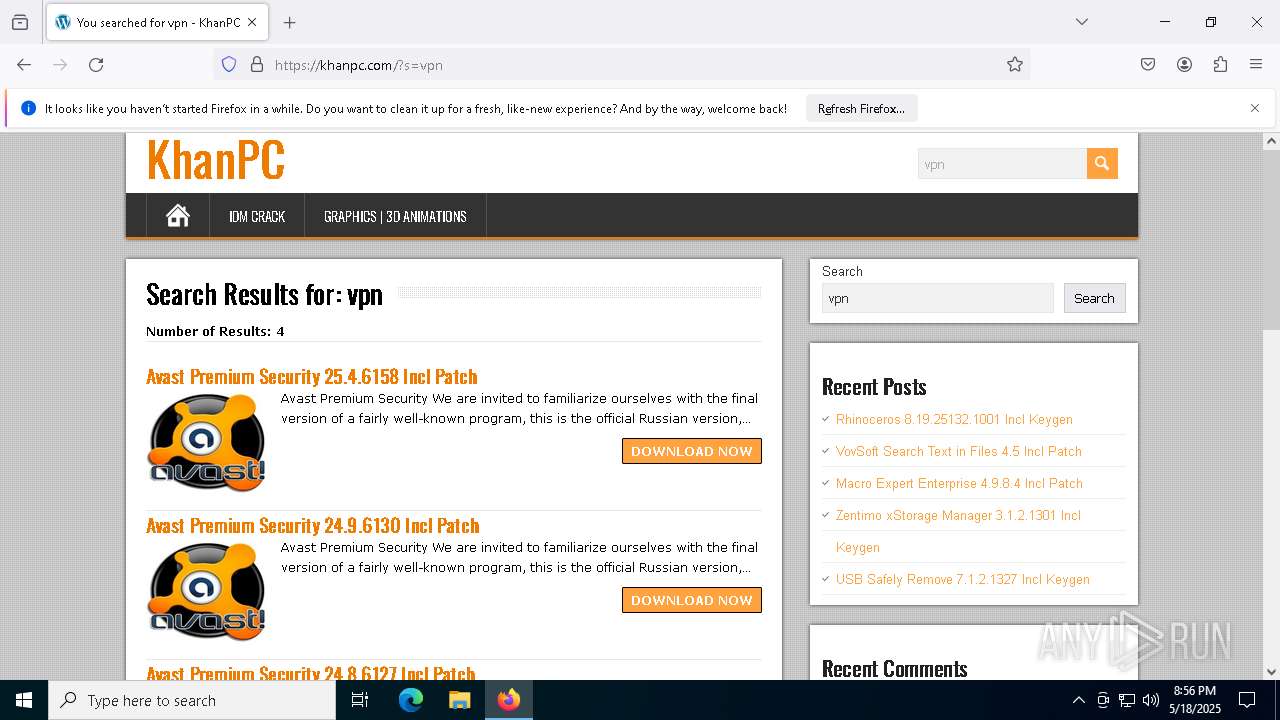Click DOWNLOAD NOW for Avast 24.9.6130
This screenshot has height=720, width=1280.
(x=692, y=600)
